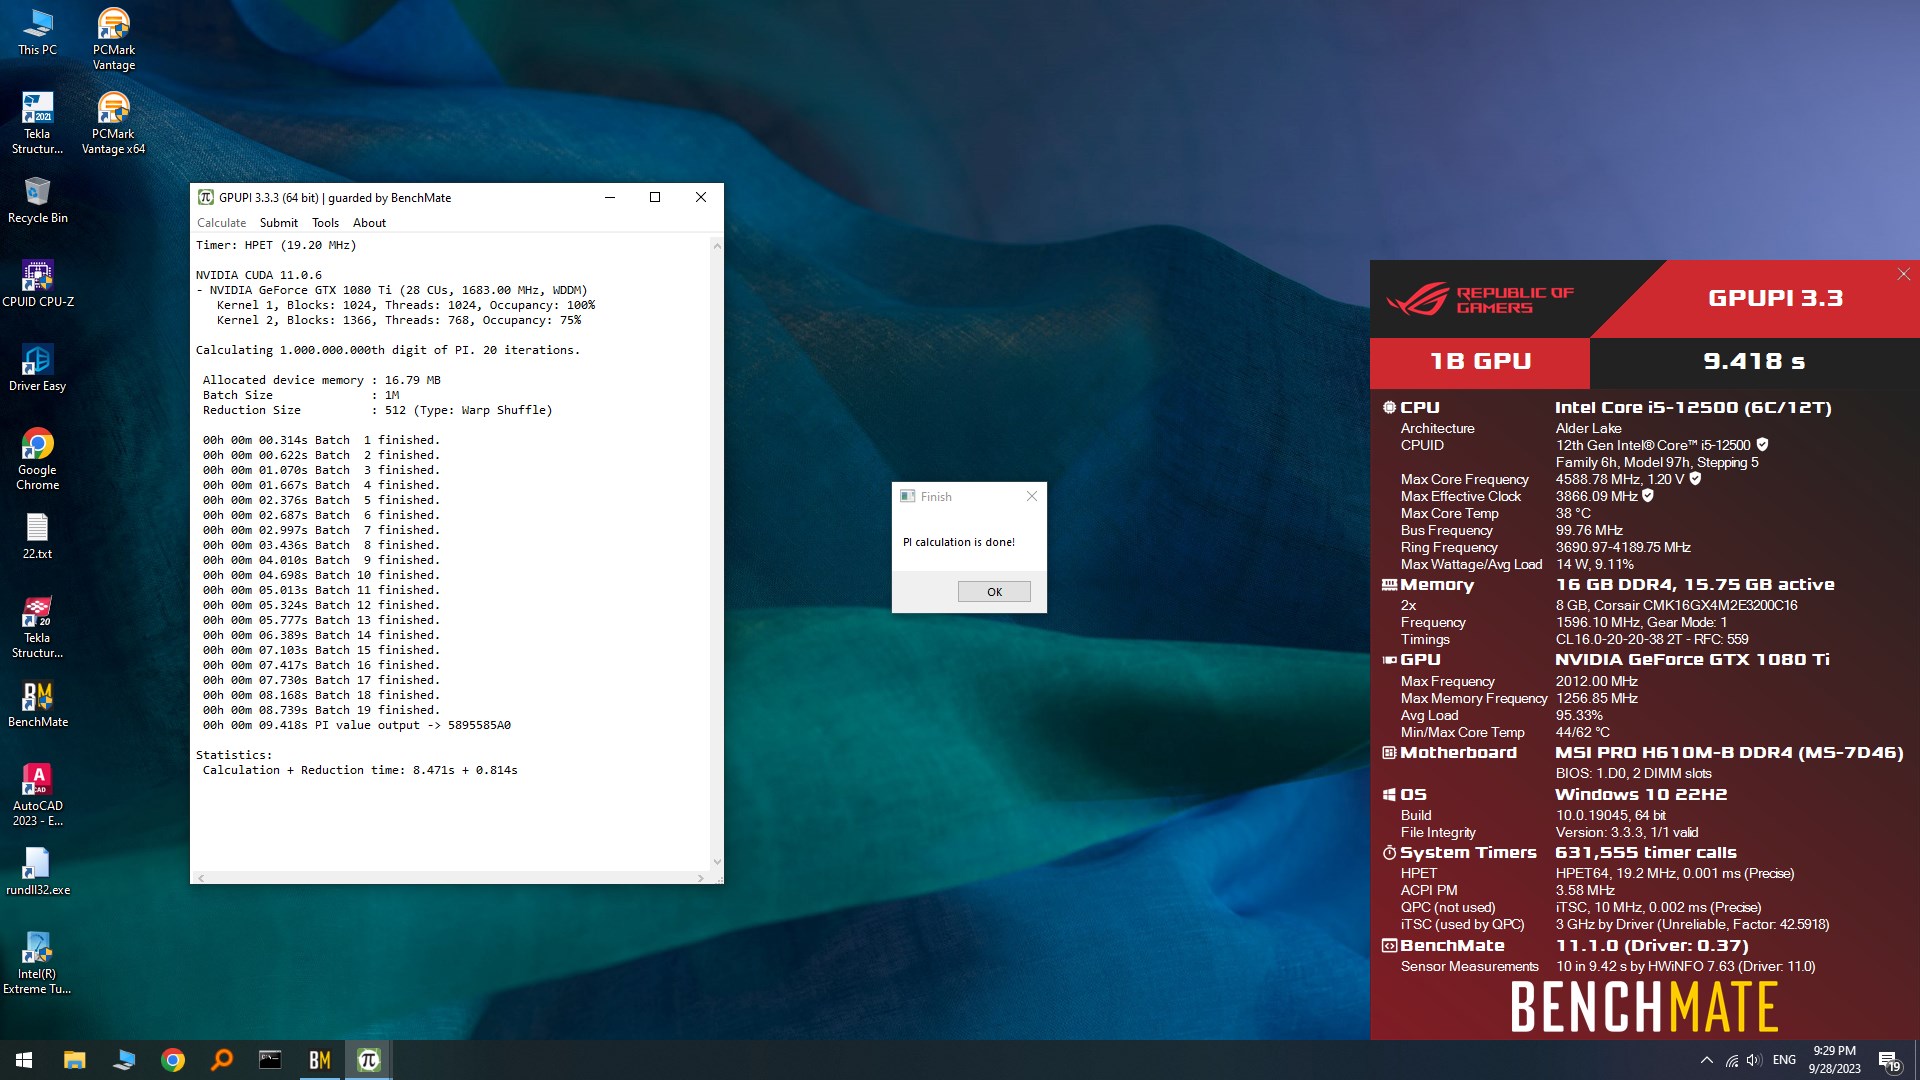Click the GPUPI vertical scrollbar down arrow
This screenshot has height=1080, width=1920.
click(716, 862)
